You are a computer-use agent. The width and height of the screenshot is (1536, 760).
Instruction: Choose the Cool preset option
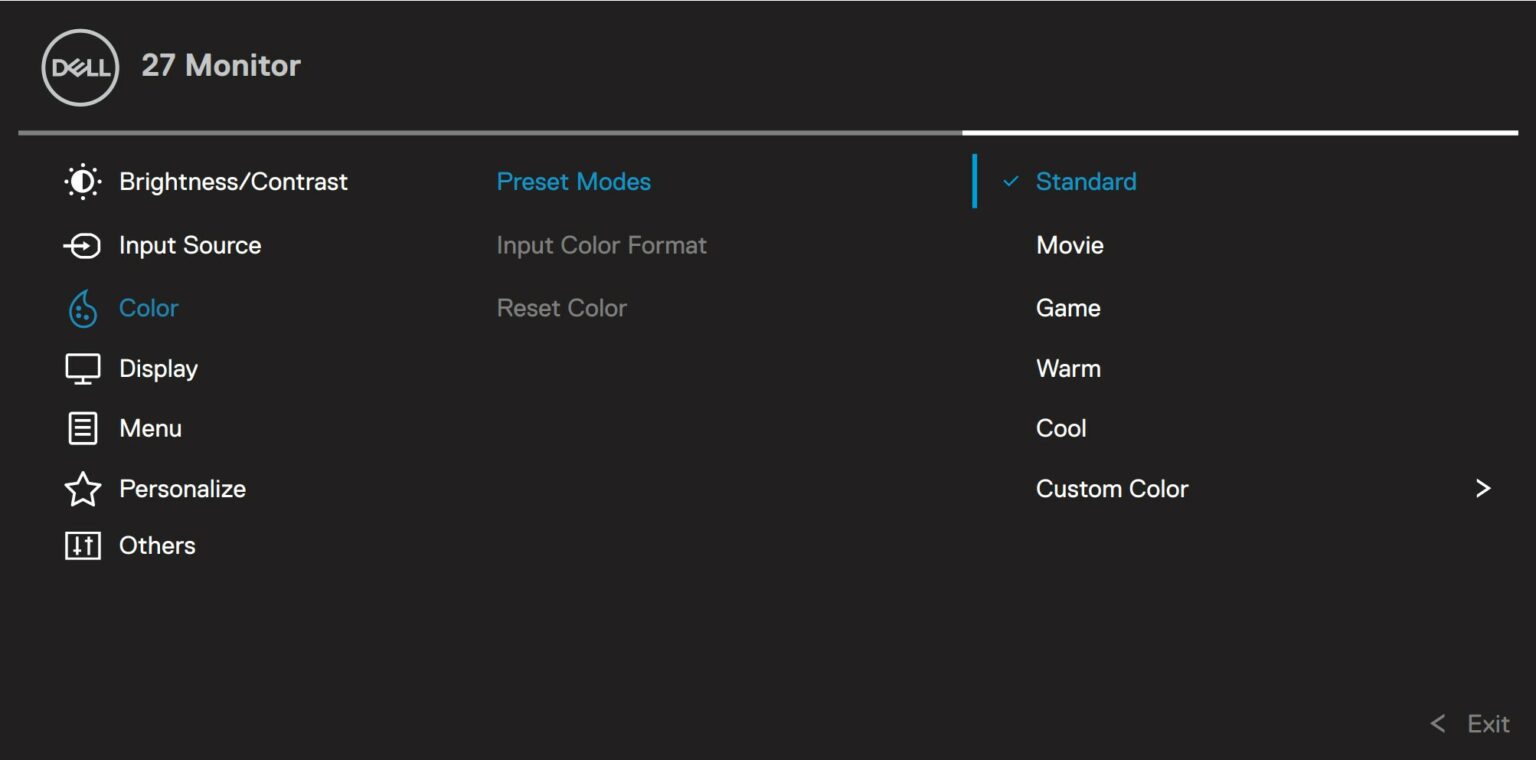(1060, 428)
